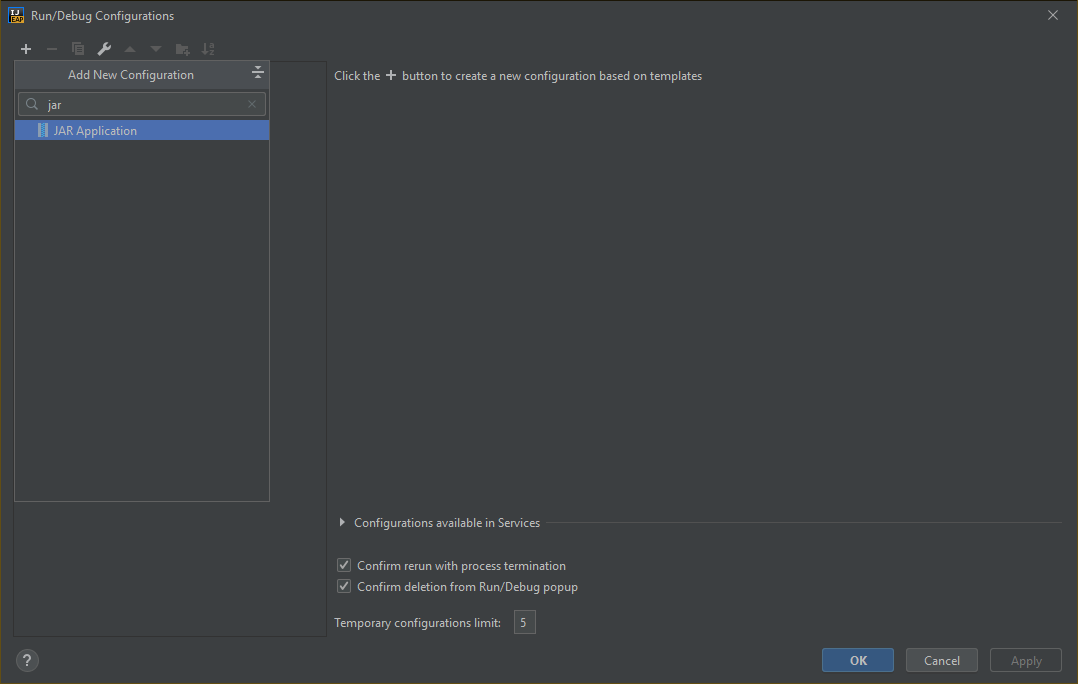This screenshot has width=1078, height=684.
Task: Click the Move Up arrow icon
Action: click(130, 49)
